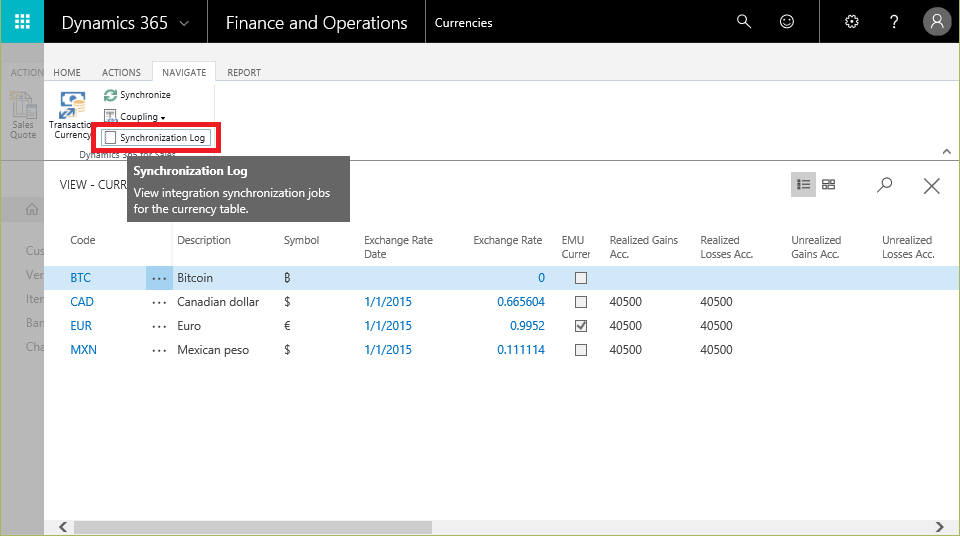
Task: Click EUR realized gains account 40500
Action: tap(626, 325)
